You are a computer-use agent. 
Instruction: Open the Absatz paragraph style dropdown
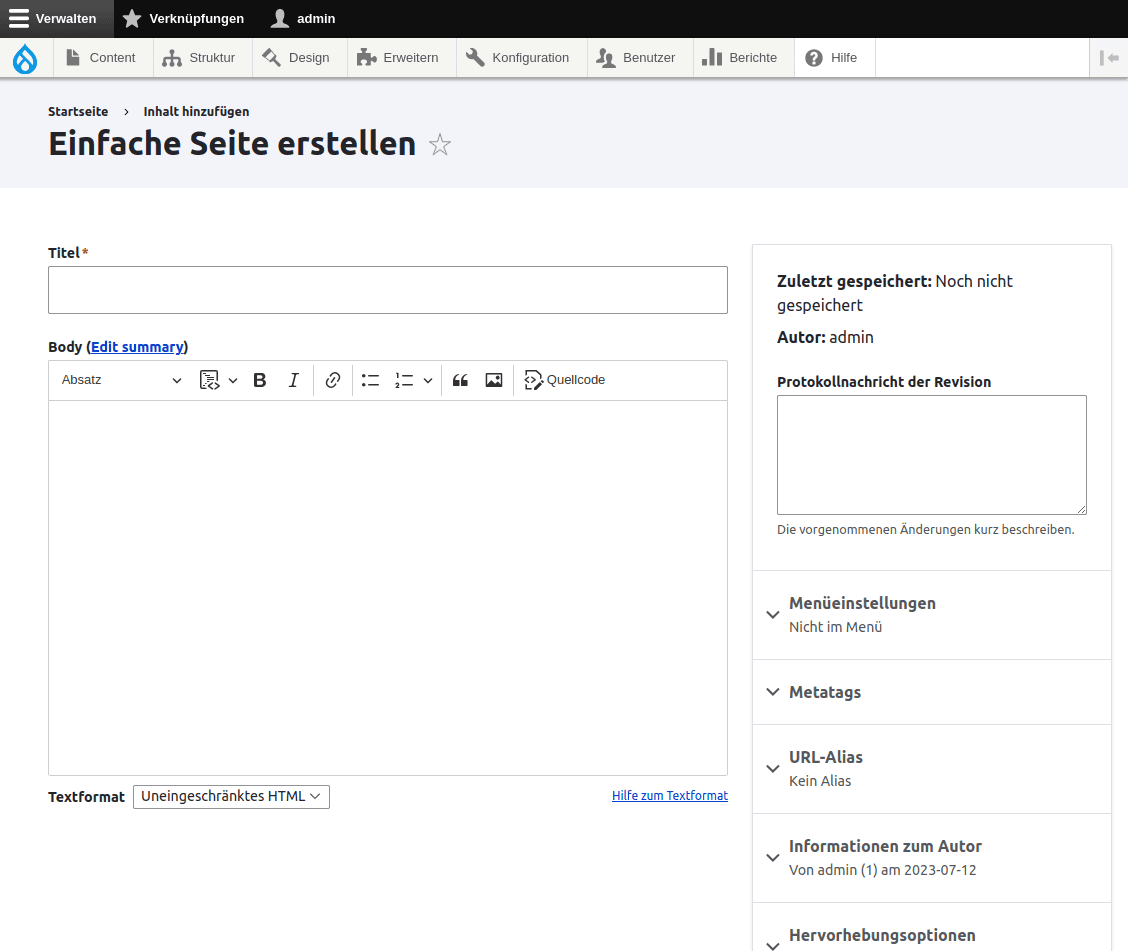[x=120, y=380]
